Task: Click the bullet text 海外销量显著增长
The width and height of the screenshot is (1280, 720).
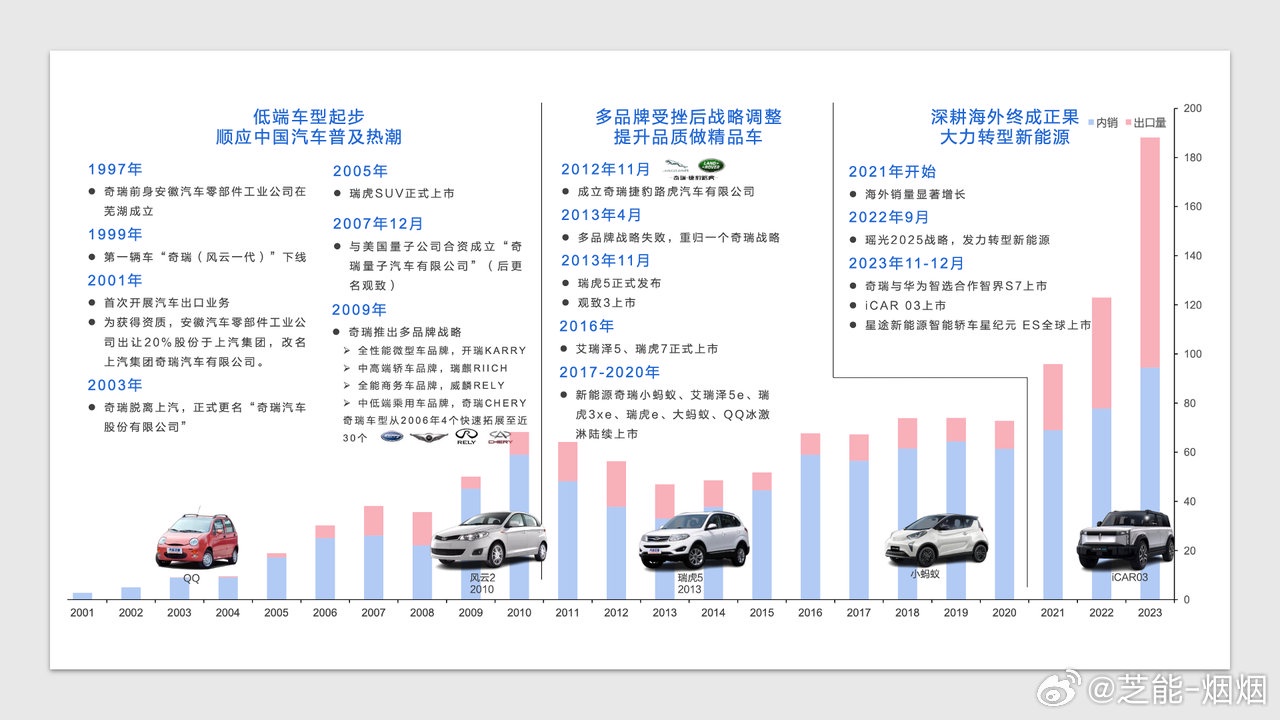Action: tap(916, 194)
